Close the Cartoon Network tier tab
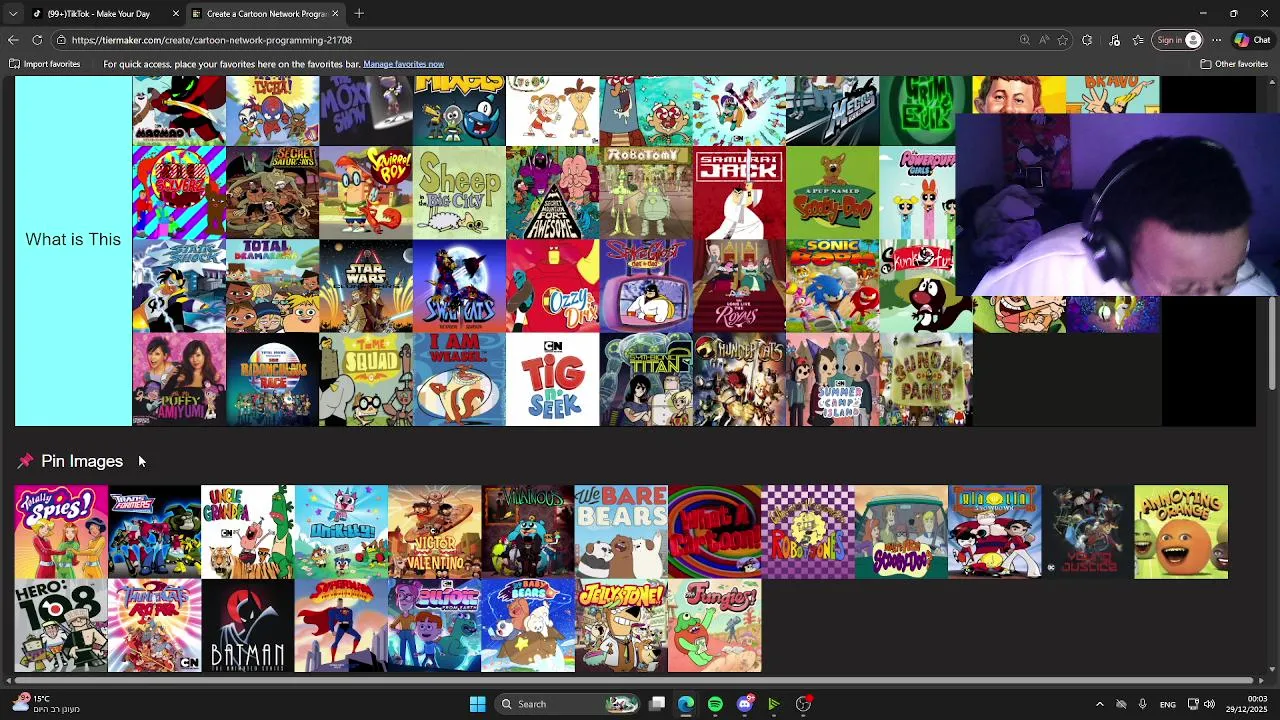Image resolution: width=1280 pixels, height=720 pixels. (x=335, y=14)
